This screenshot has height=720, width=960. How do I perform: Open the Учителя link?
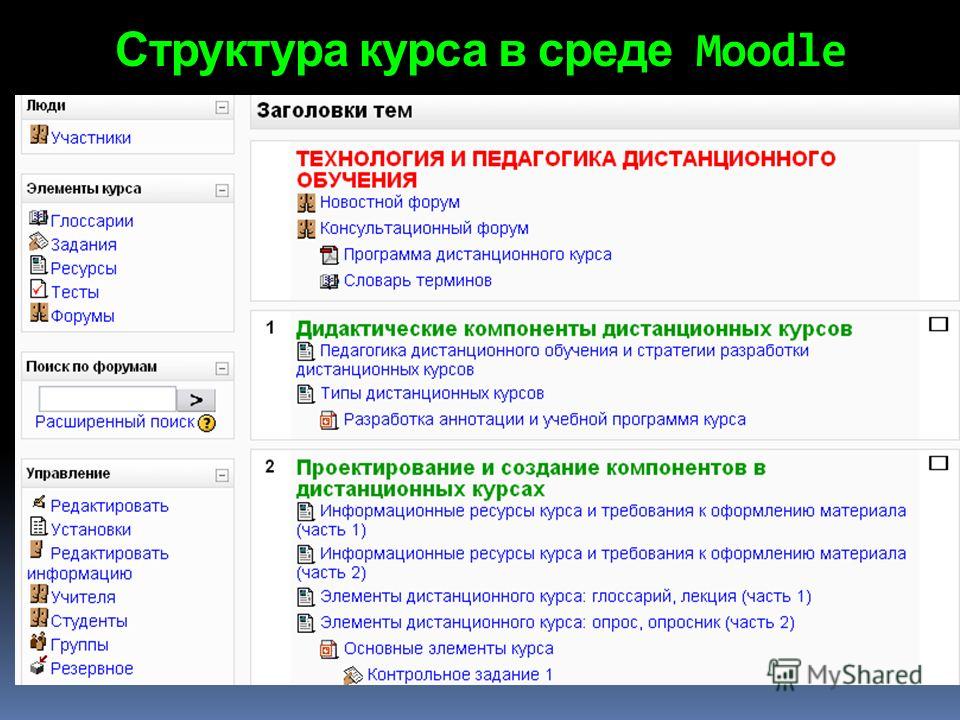pos(83,597)
